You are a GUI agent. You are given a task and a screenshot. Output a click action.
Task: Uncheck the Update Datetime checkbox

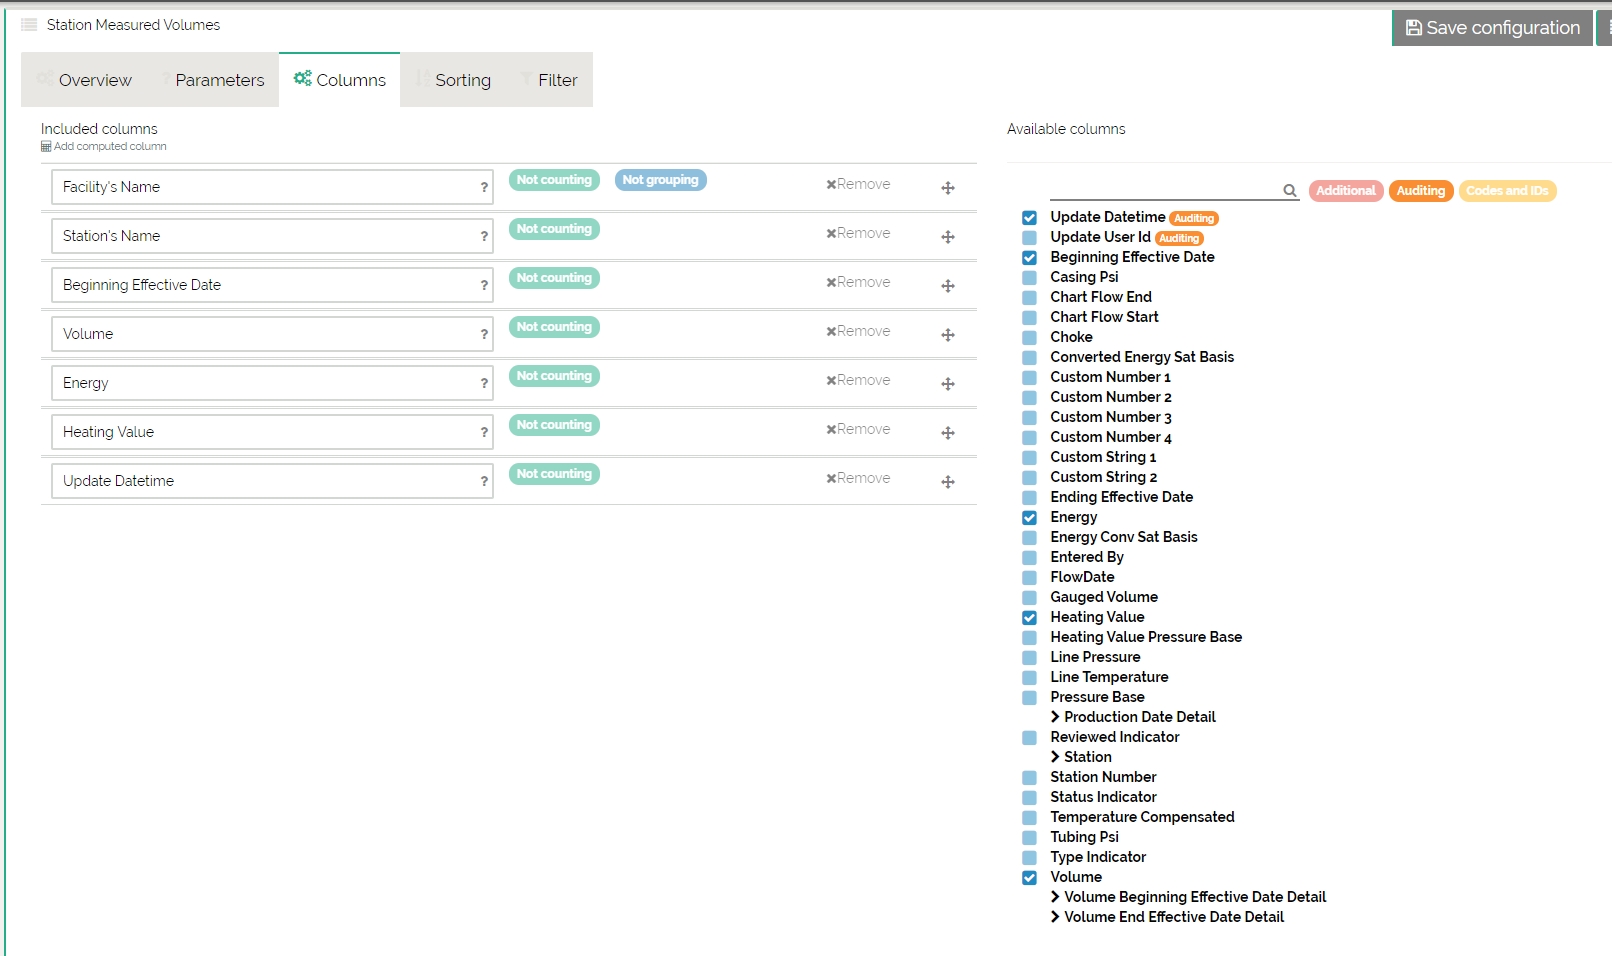[x=1029, y=218]
